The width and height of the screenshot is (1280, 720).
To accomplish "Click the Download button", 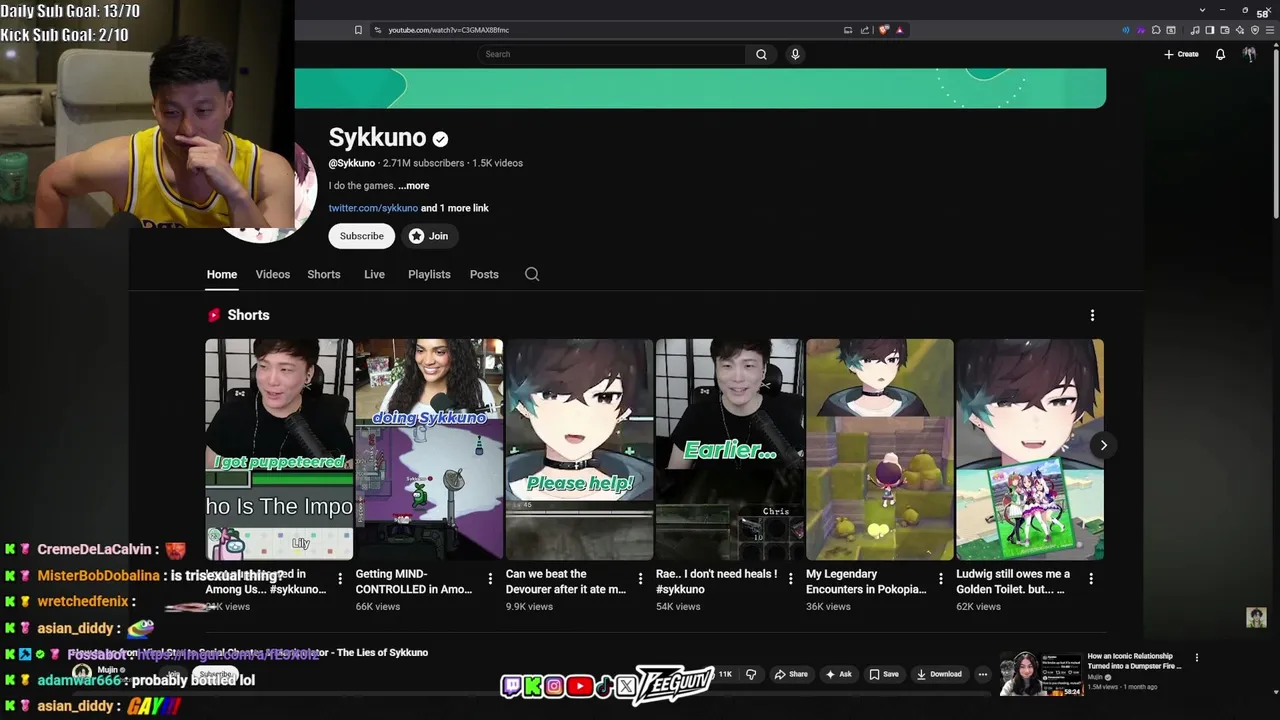I will [938, 674].
